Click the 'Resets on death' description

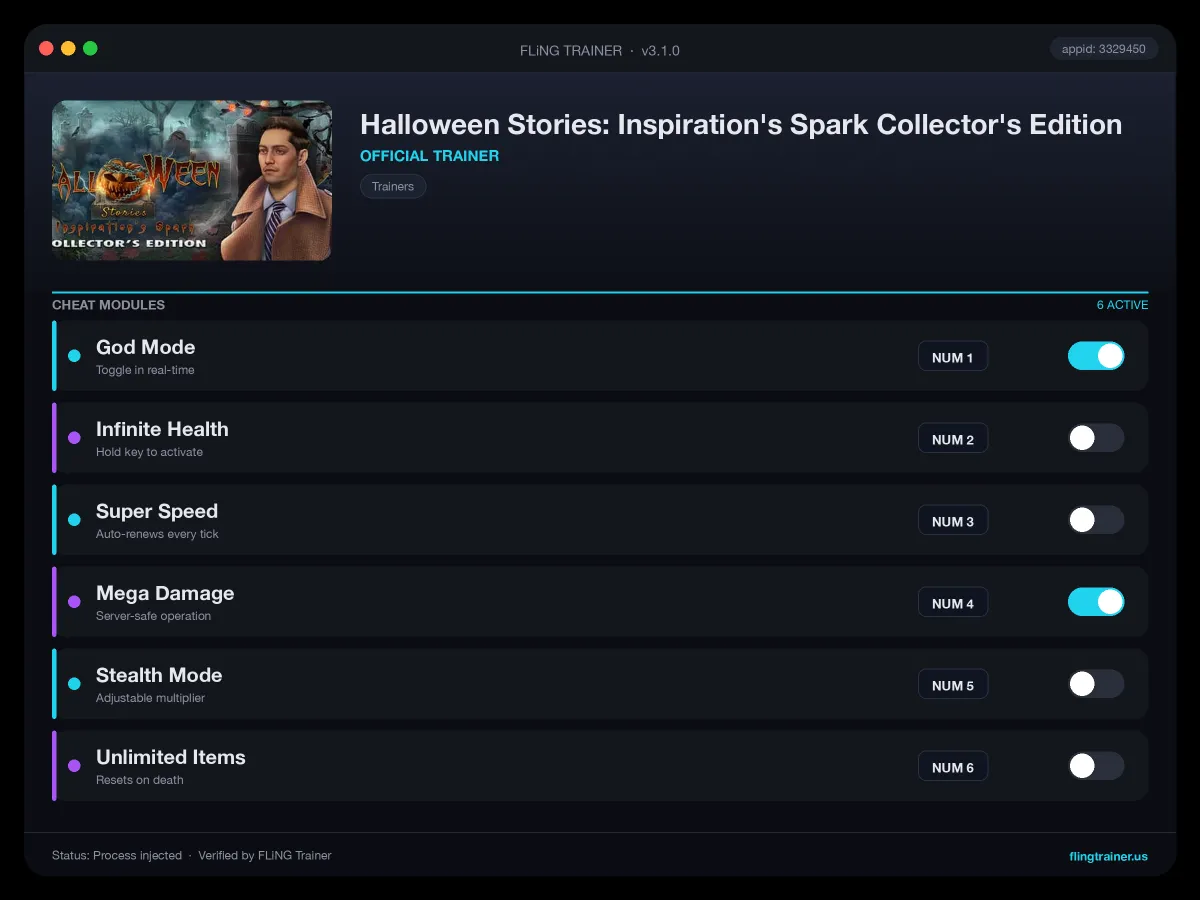(x=139, y=780)
